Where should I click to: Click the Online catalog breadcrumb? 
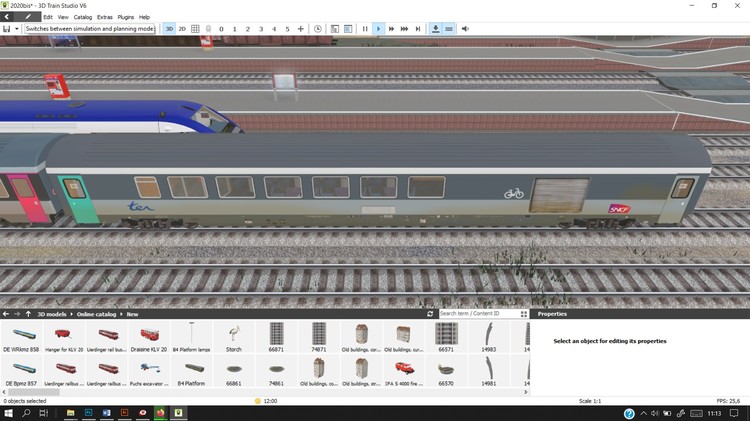pyautogui.click(x=96, y=314)
